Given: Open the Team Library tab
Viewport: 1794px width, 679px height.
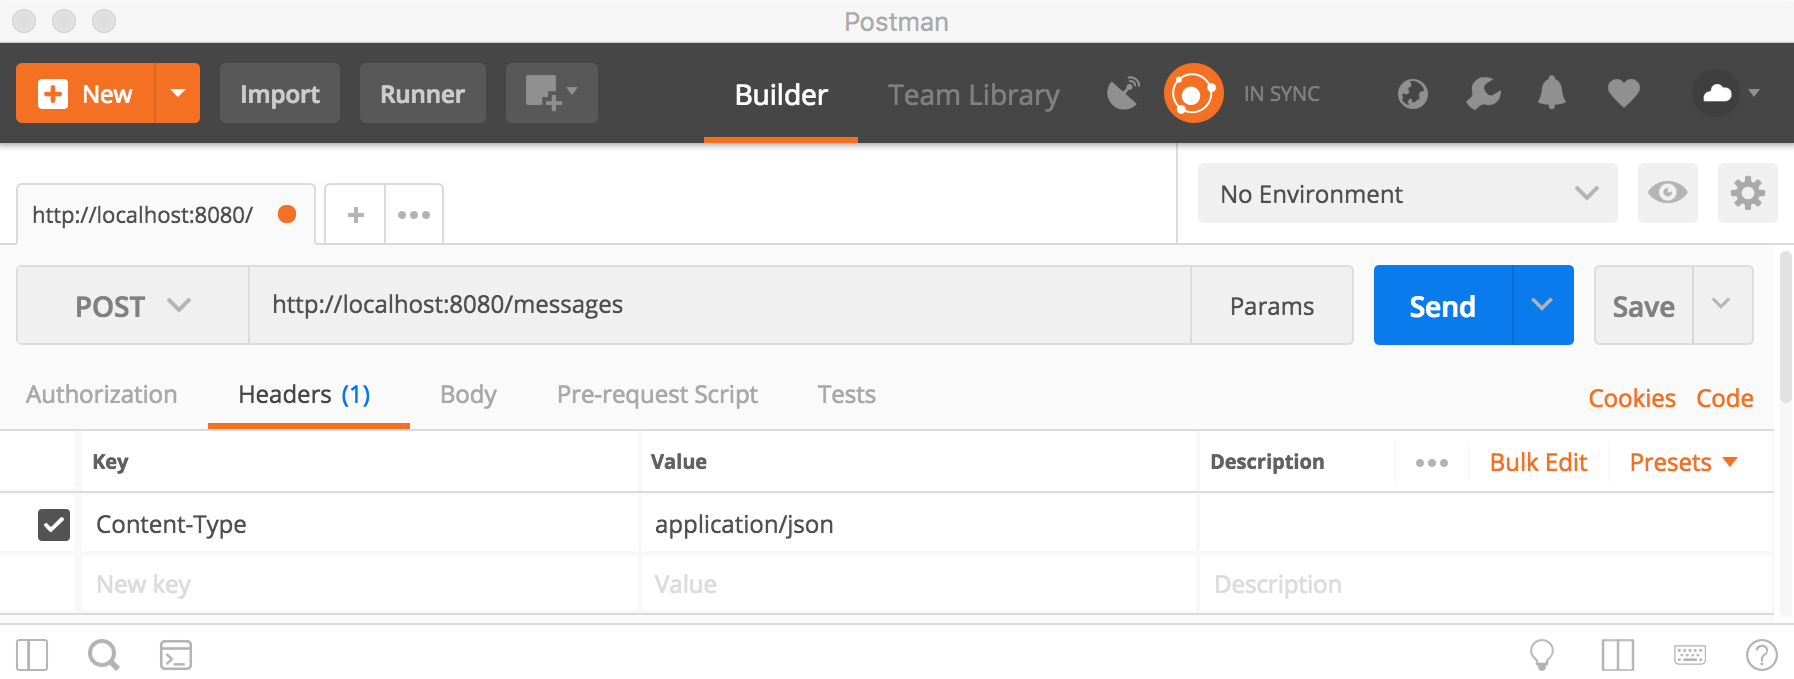Looking at the screenshot, I should (973, 95).
